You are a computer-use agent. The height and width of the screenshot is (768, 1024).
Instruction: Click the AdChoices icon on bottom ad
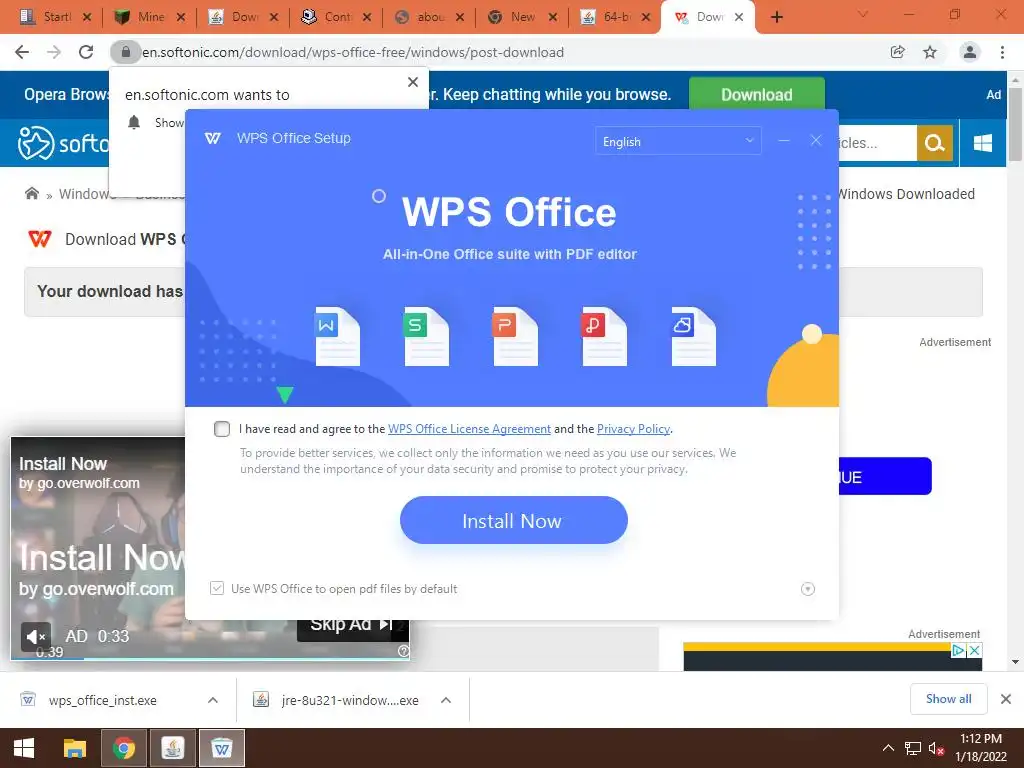(959, 650)
